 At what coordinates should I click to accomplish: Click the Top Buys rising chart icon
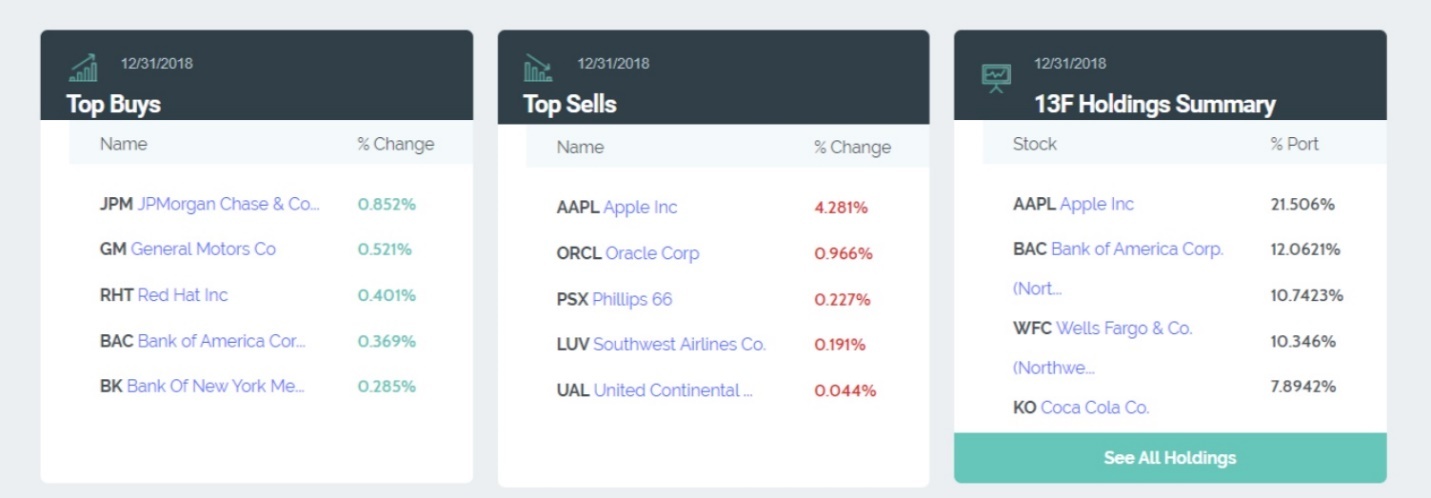[x=83, y=68]
